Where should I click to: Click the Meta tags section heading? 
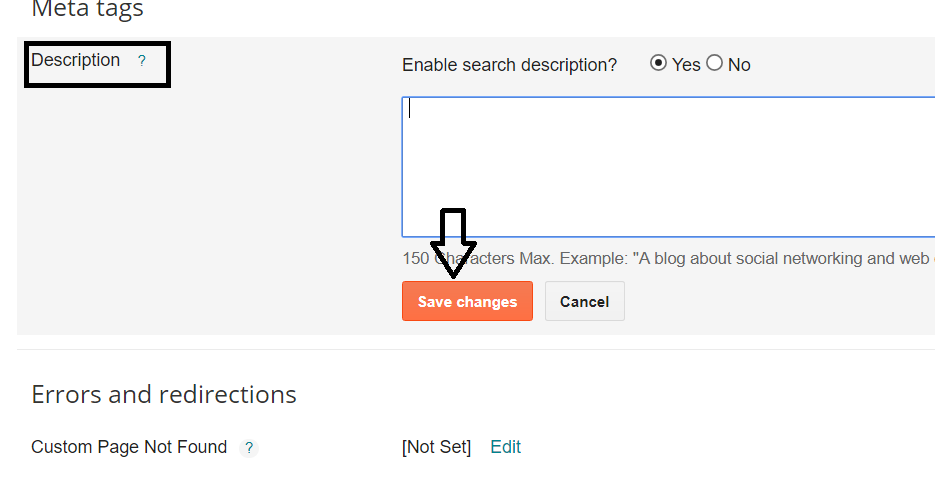pos(88,10)
